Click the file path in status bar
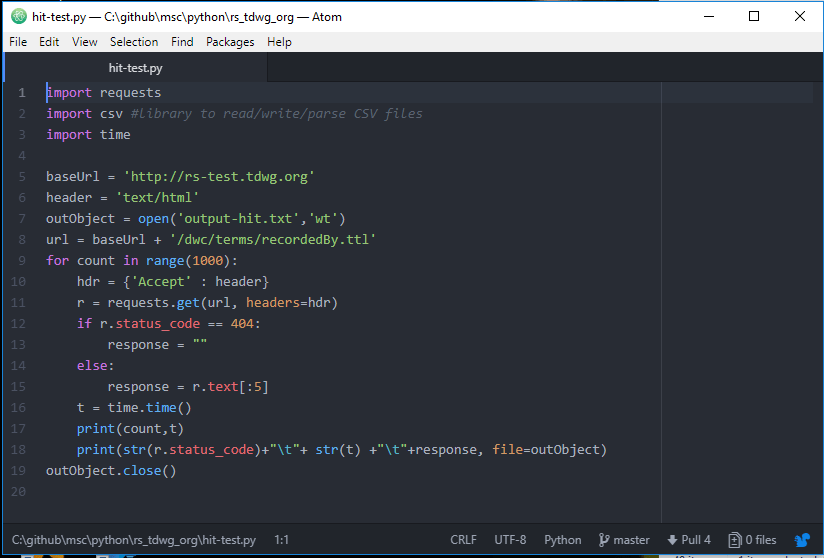Image resolution: width=824 pixels, height=558 pixels. click(134, 540)
